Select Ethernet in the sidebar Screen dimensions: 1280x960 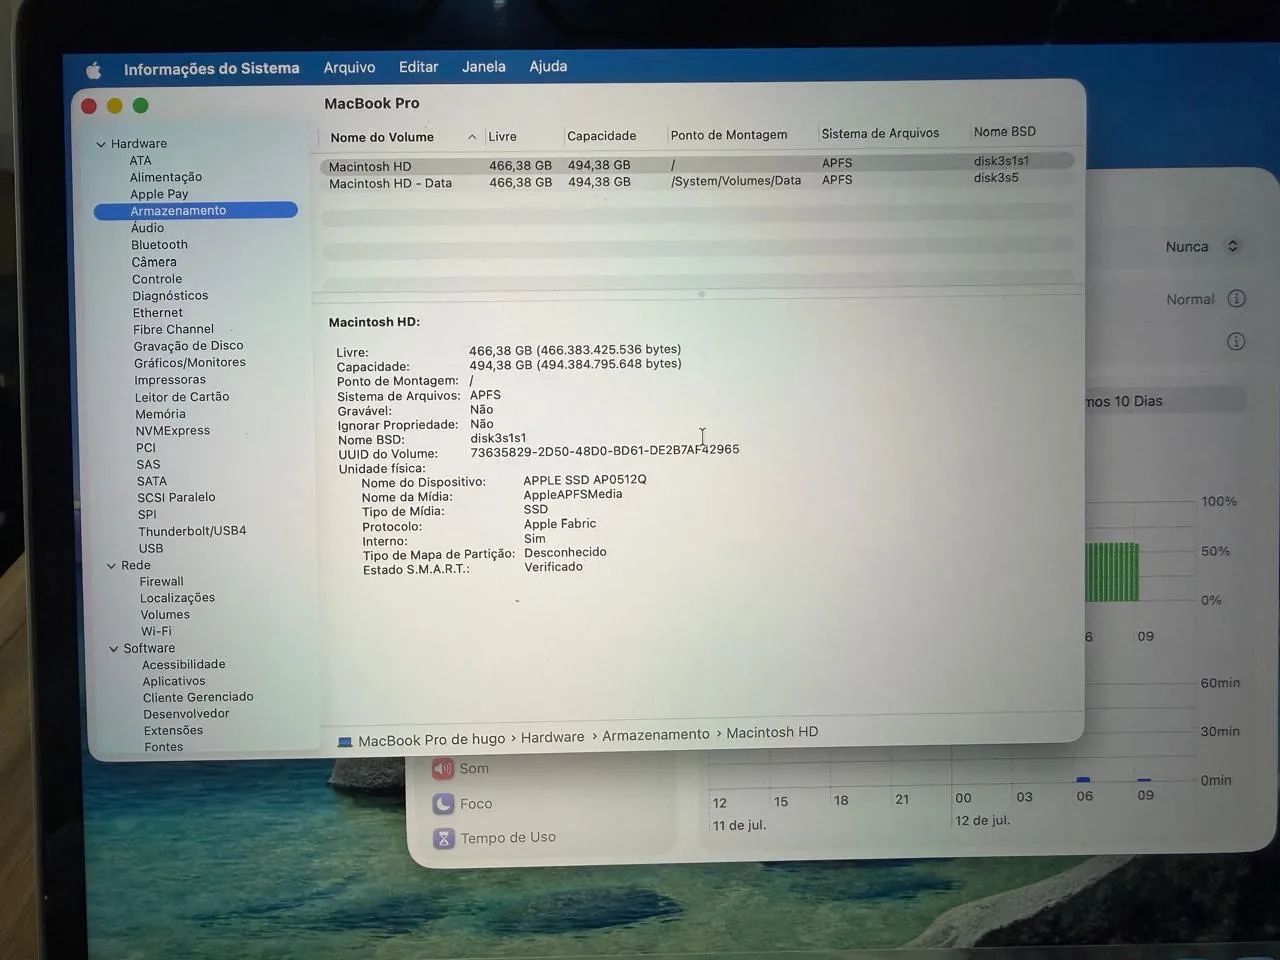(x=158, y=313)
